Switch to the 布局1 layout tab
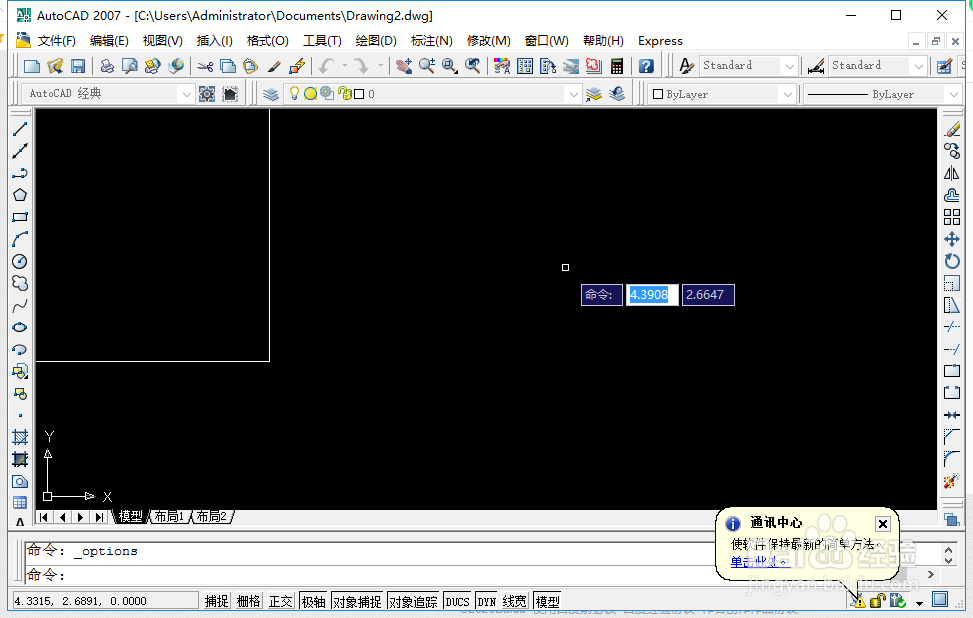 click(x=169, y=516)
